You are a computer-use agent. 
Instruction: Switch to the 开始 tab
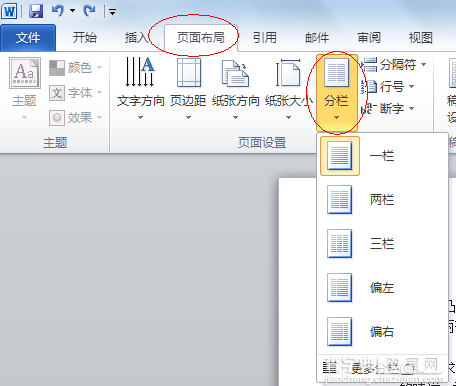pyautogui.click(x=85, y=38)
